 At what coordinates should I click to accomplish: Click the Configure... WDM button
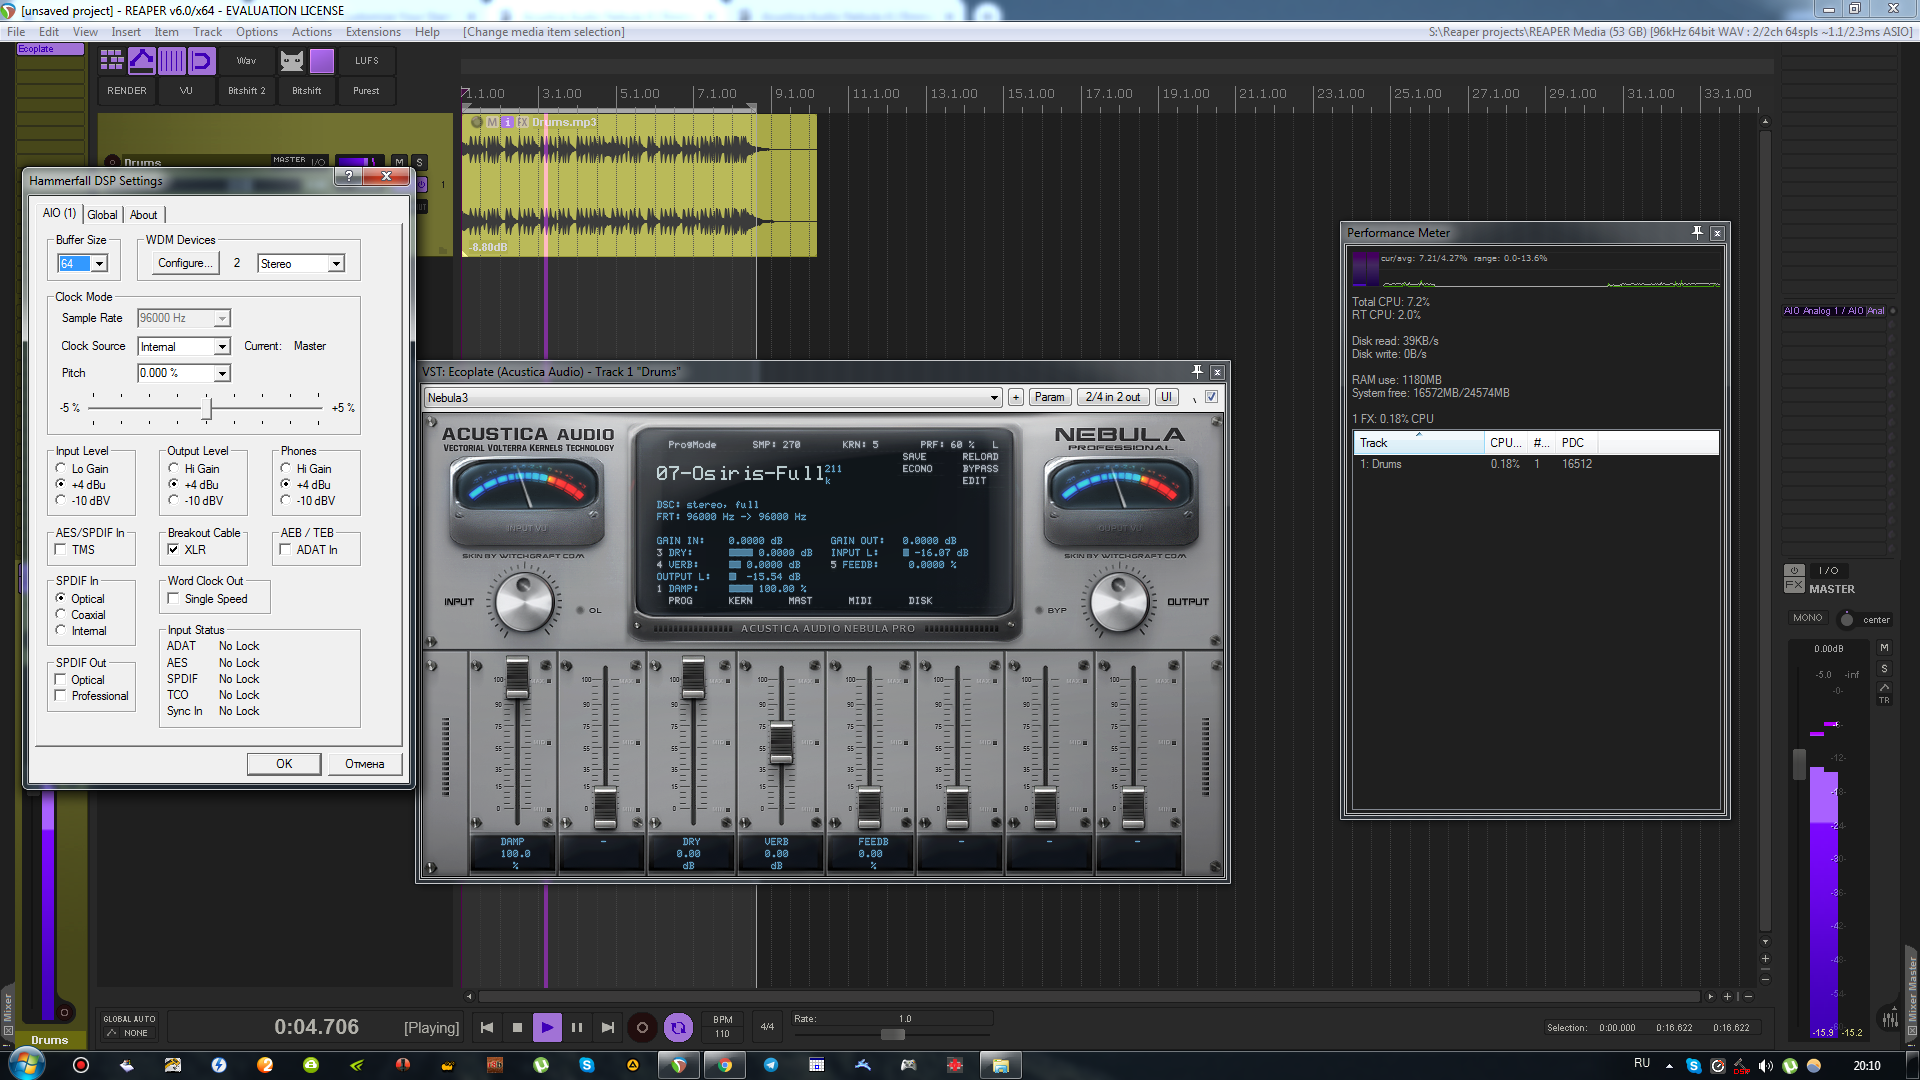tap(185, 264)
